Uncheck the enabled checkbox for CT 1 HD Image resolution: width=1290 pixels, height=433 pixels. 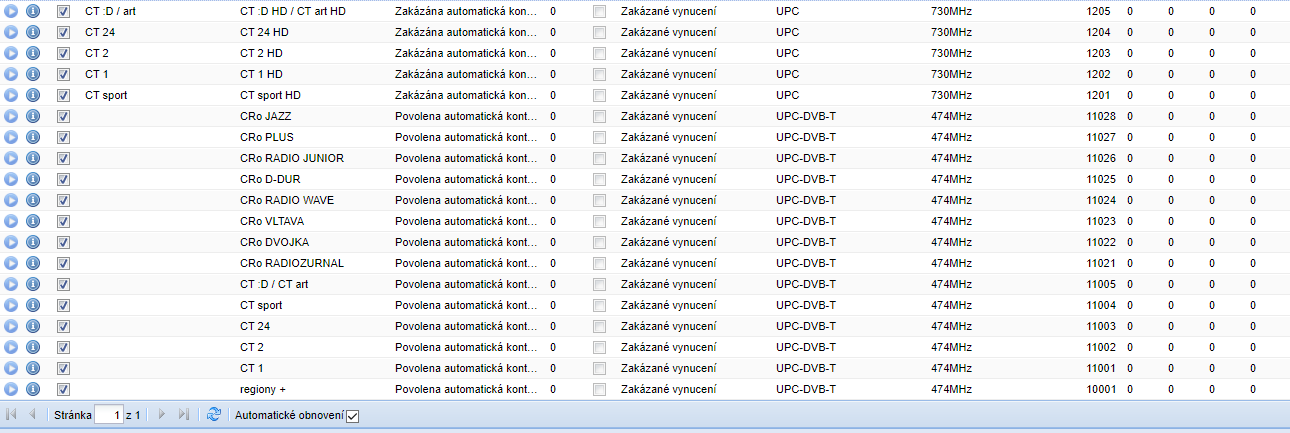coord(64,74)
